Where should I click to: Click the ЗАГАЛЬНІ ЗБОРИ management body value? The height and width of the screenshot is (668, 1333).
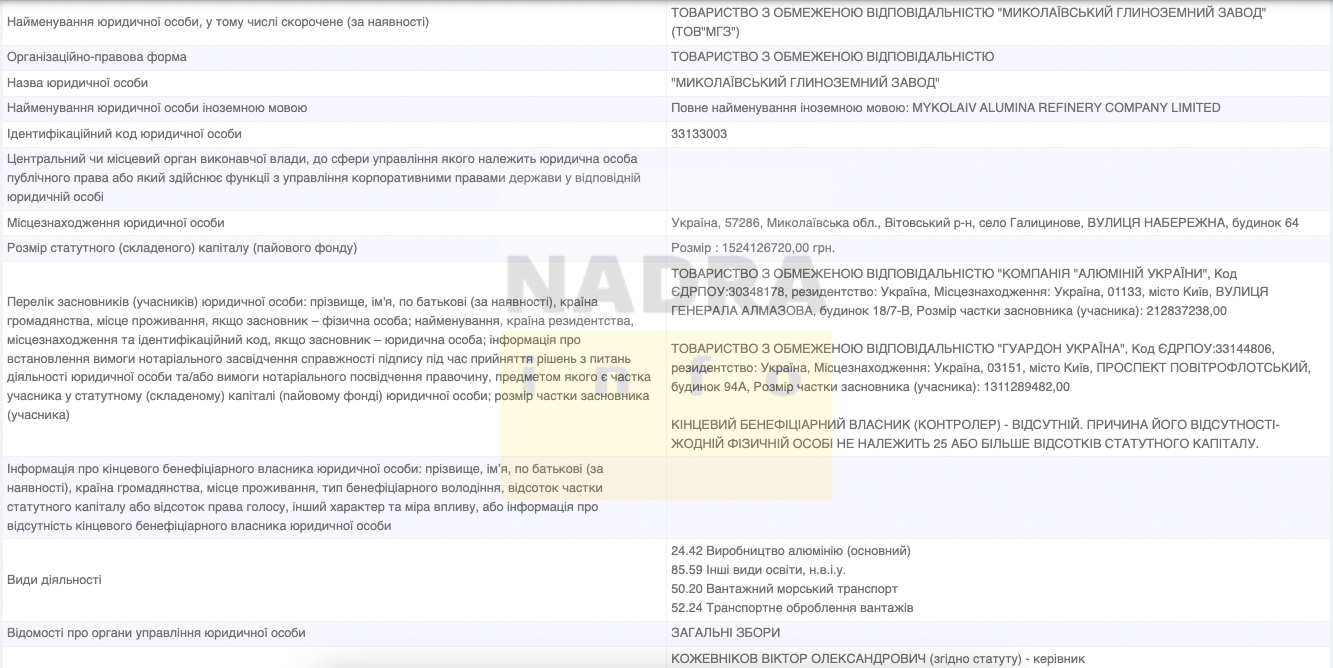(x=725, y=633)
